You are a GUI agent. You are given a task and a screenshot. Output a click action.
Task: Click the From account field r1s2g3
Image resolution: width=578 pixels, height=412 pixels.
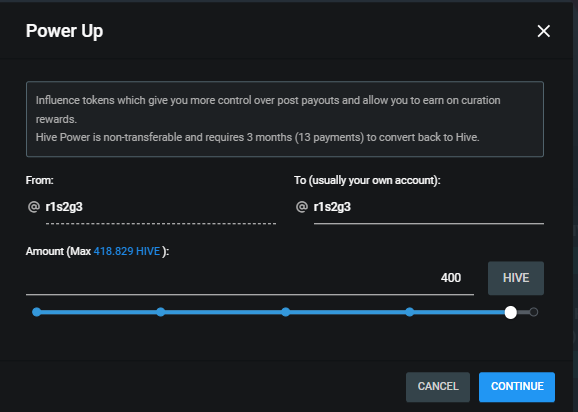click(161, 207)
